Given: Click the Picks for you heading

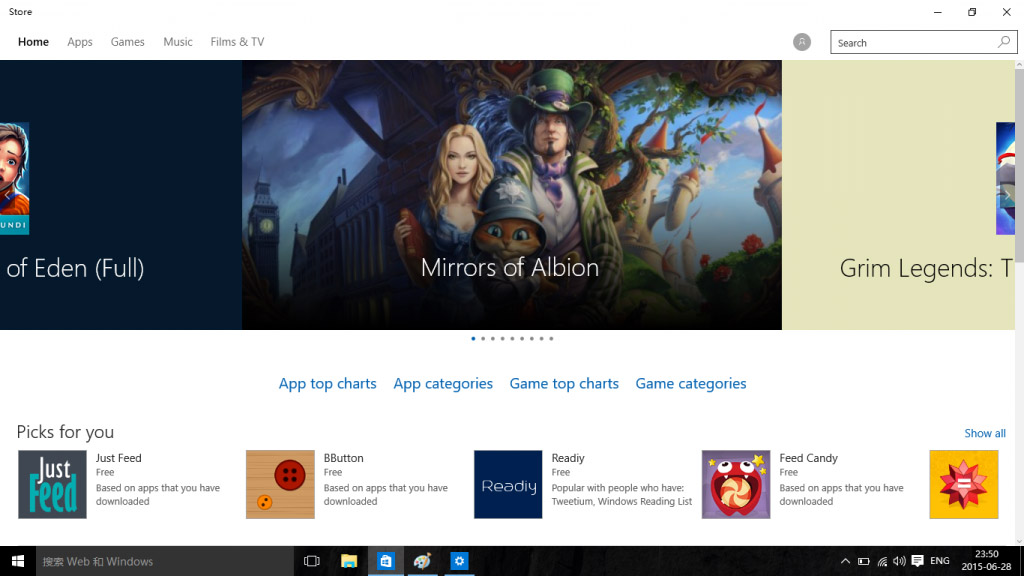Looking at the screenshot, I should [65, 432].
